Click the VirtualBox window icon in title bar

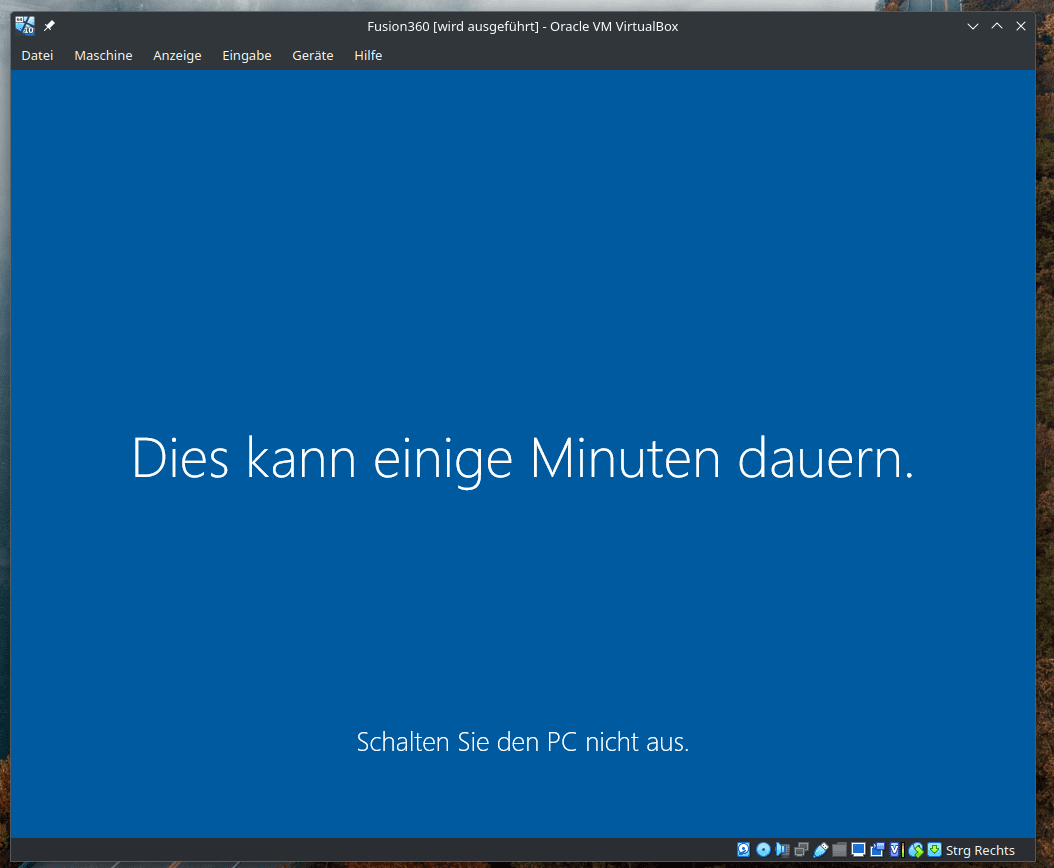[x=25, y=26]
